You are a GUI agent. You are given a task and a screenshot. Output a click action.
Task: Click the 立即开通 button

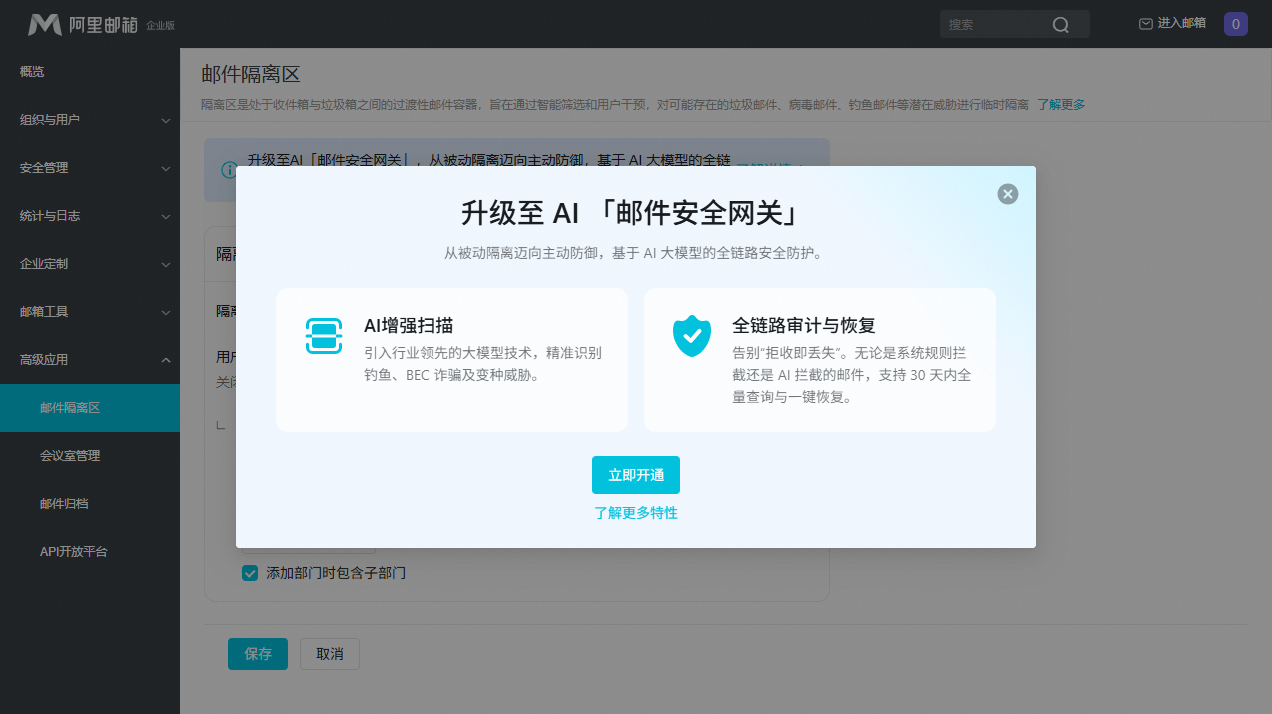(x=636, y=475)
